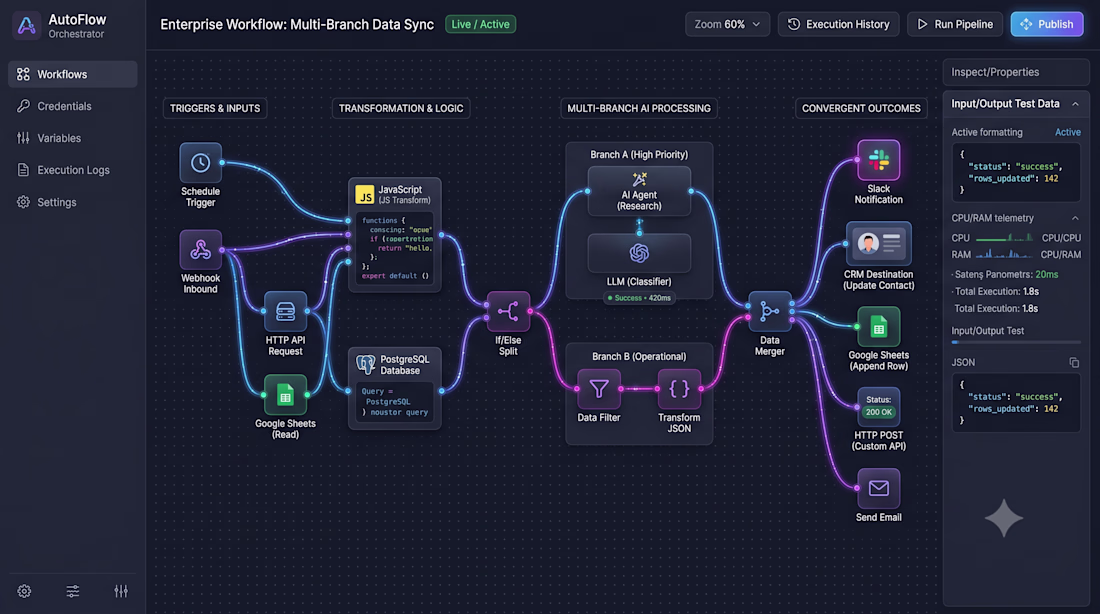
Task: Select the Slack Notification node
Action: tap(878, 160)
